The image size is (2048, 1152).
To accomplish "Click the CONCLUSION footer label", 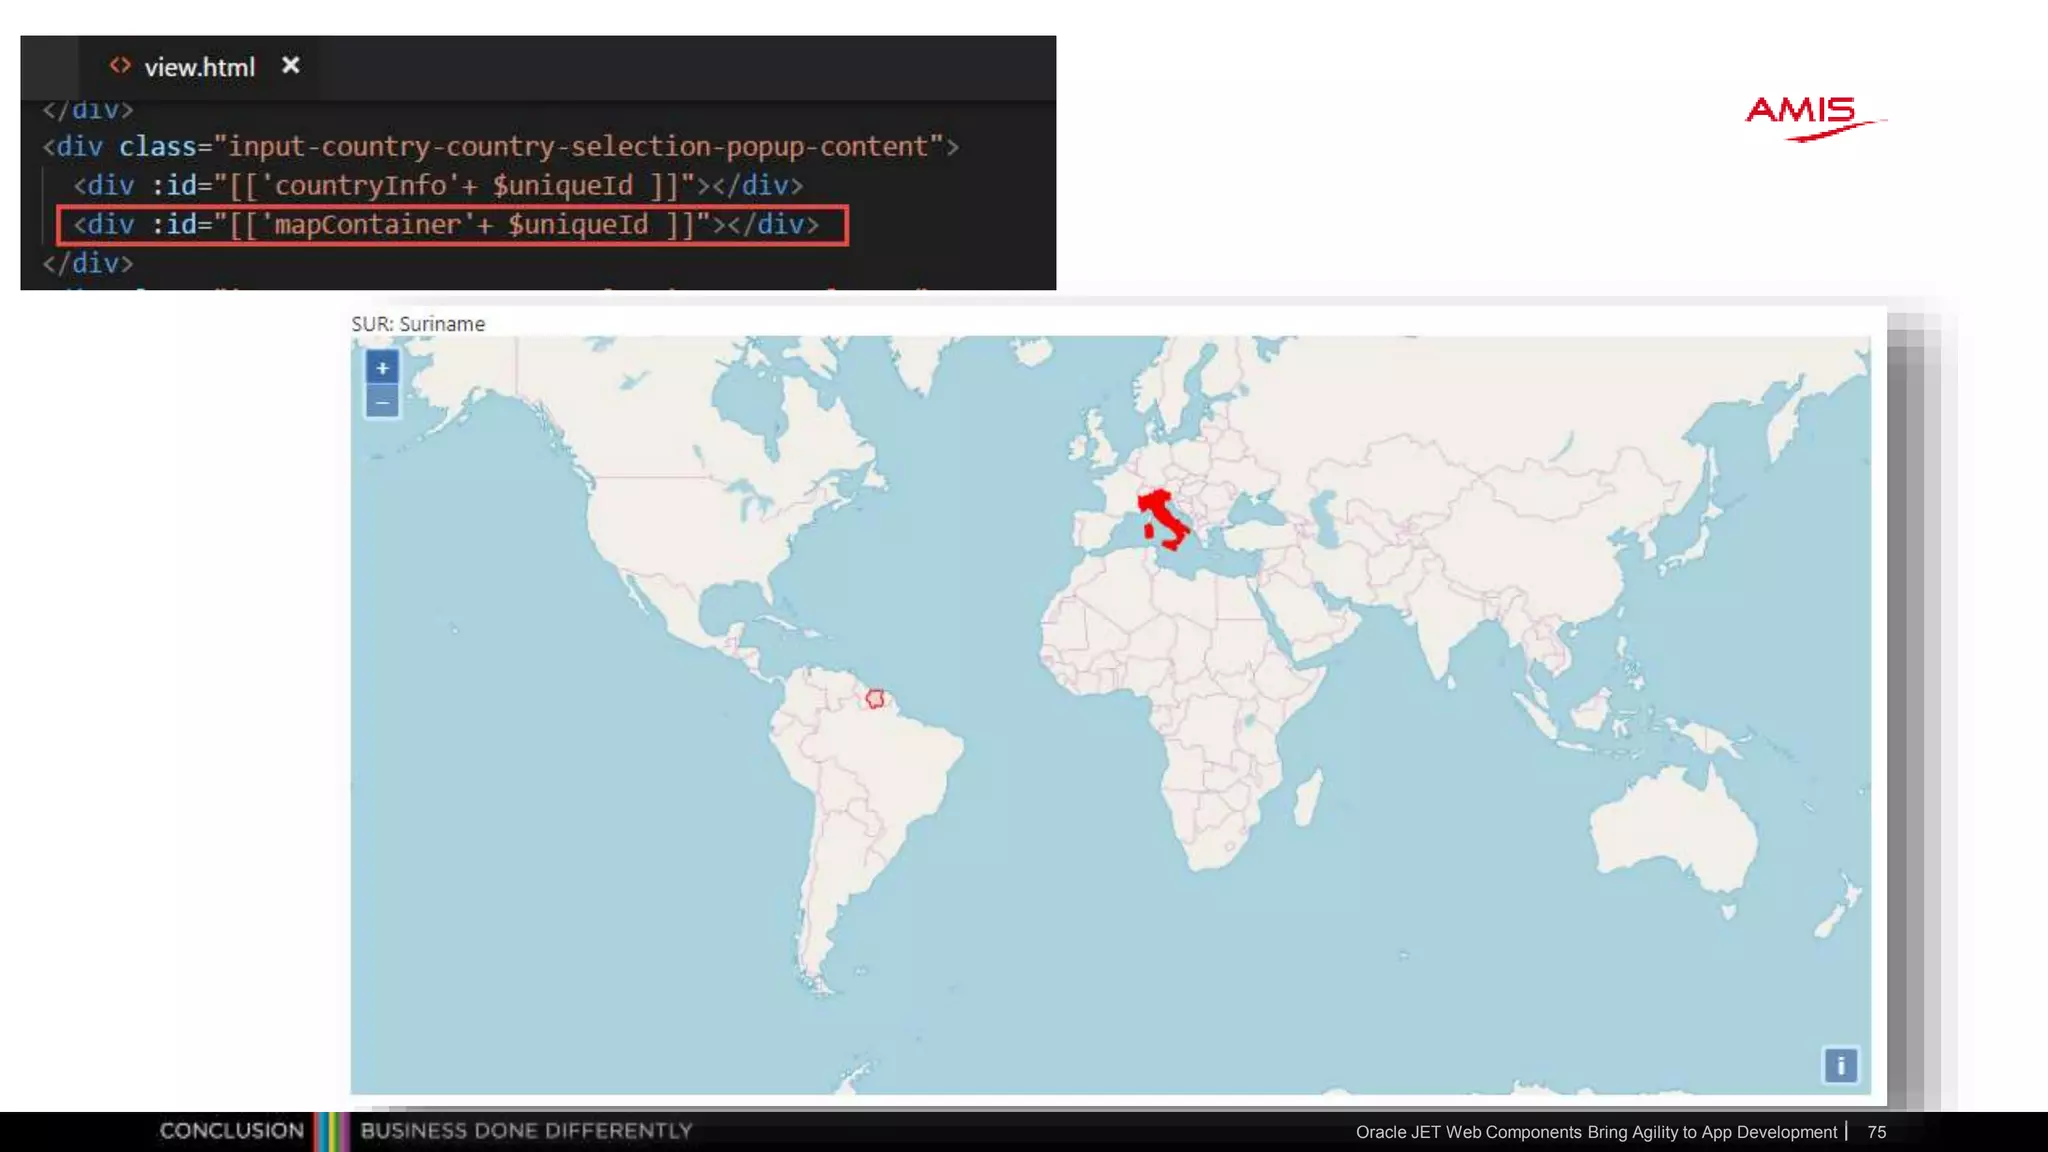I will tap(231, 1131).
